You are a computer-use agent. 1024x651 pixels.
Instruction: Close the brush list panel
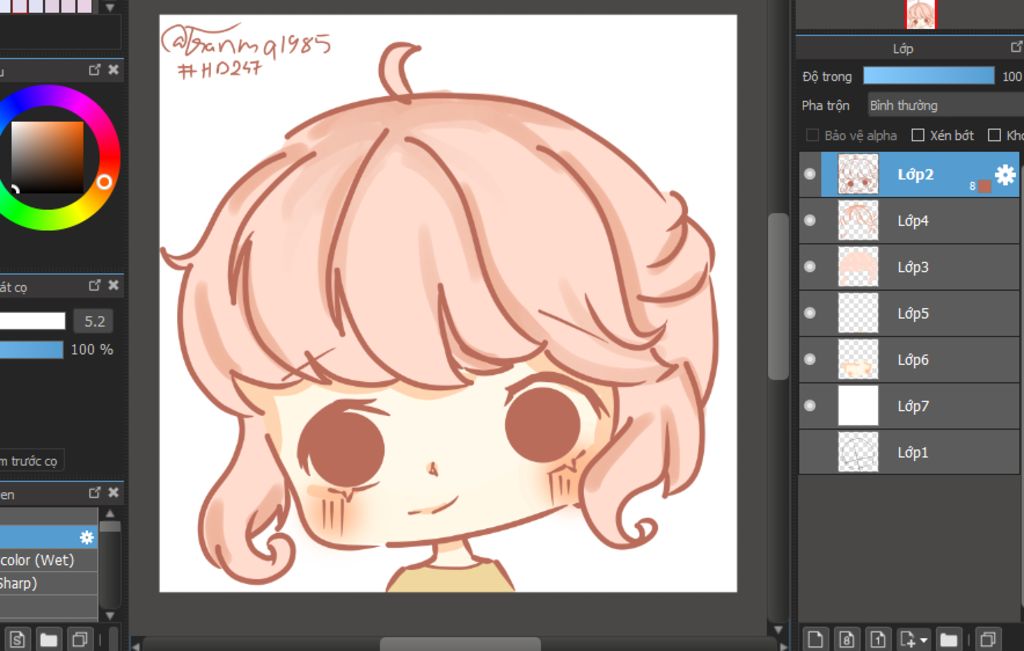point(114,492)
